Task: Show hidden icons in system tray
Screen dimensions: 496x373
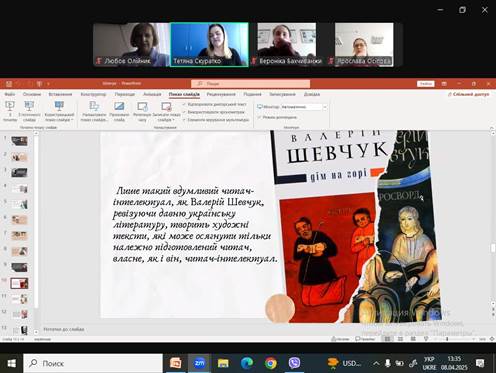Action: pos(376,363)
